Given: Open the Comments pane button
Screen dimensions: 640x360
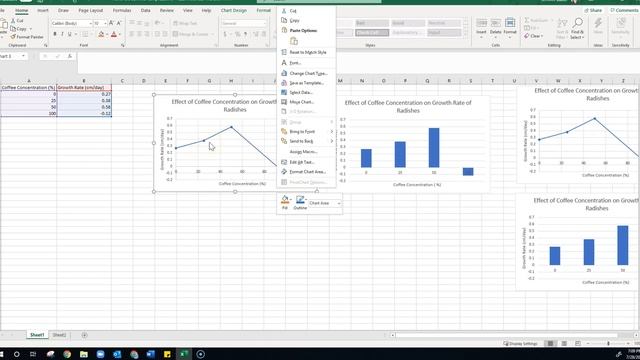Looking at the screenshot, I should (x=624, y=10).
